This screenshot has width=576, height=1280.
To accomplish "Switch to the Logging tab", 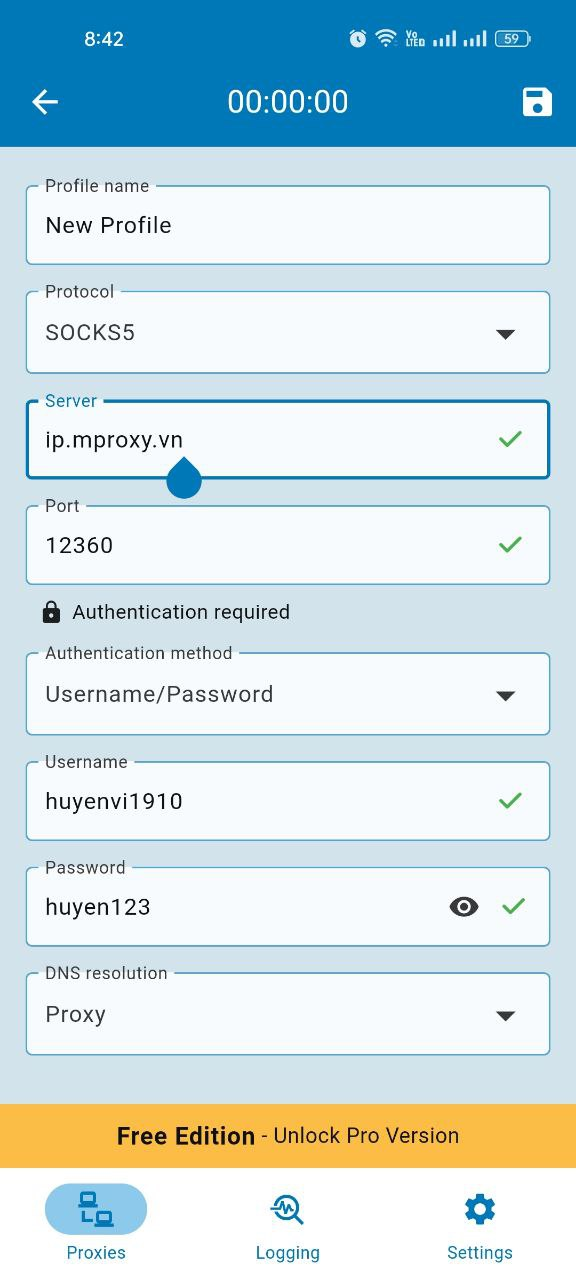I will pyautogui.click(x=288, y=1223).
